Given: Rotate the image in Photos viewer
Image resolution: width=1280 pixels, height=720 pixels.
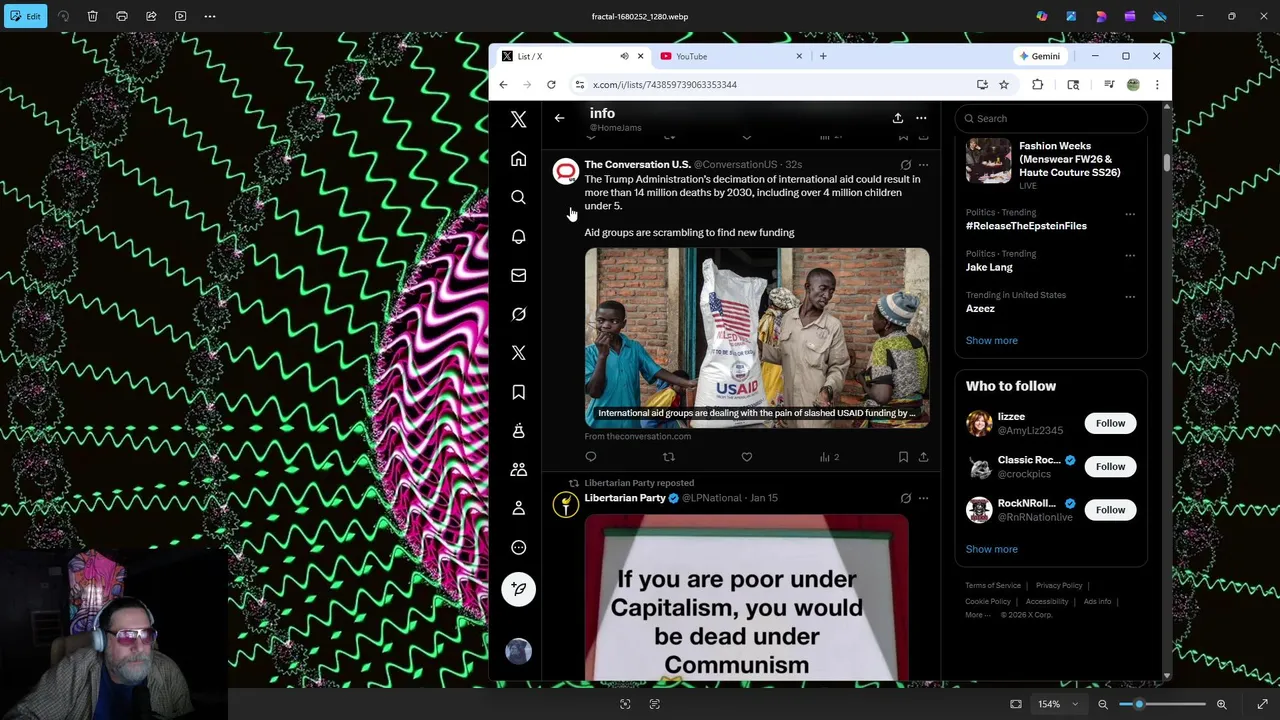Looking at the screenshot, I should (x=64, y=16).
